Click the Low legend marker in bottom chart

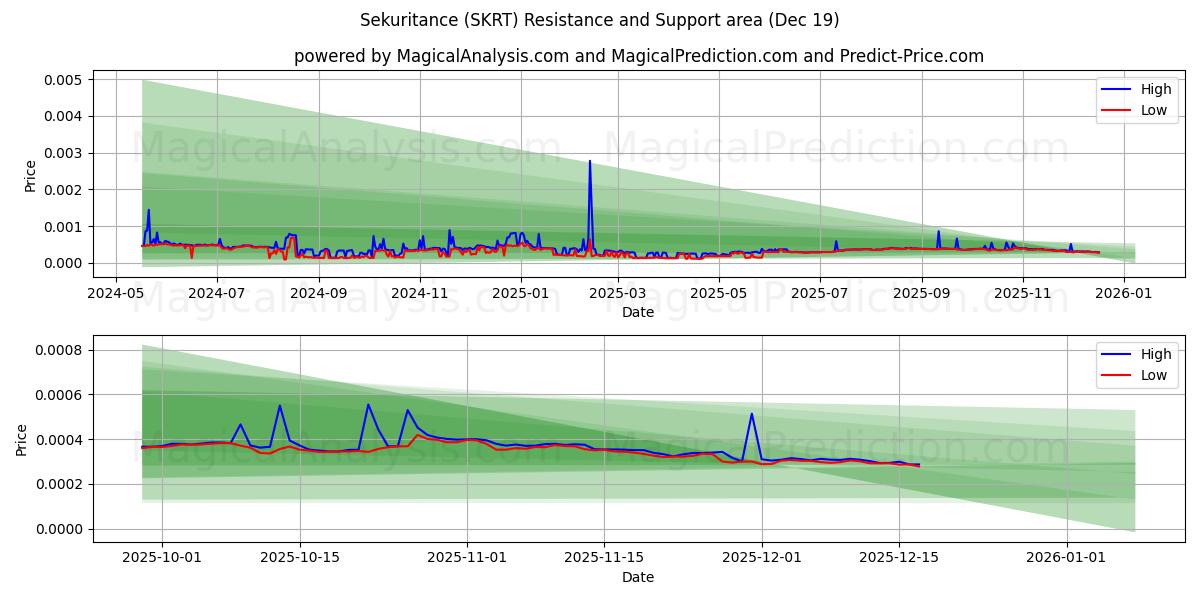tap(1117, 374)
